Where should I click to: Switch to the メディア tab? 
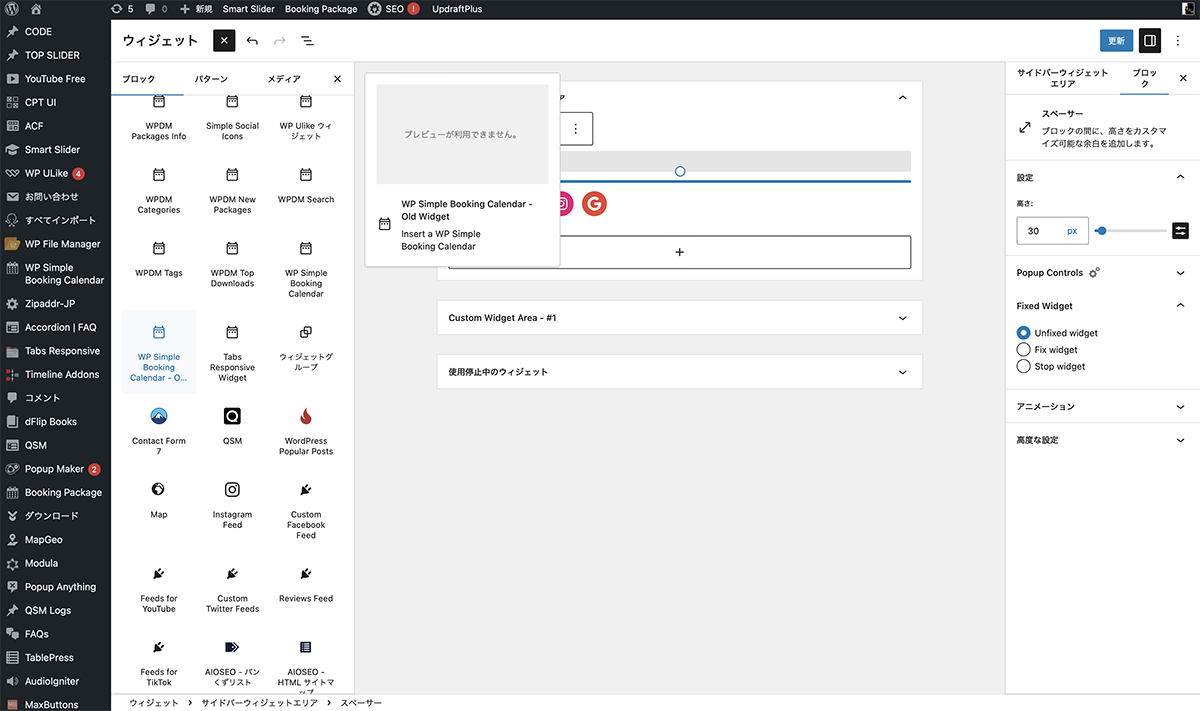(284, 79)
